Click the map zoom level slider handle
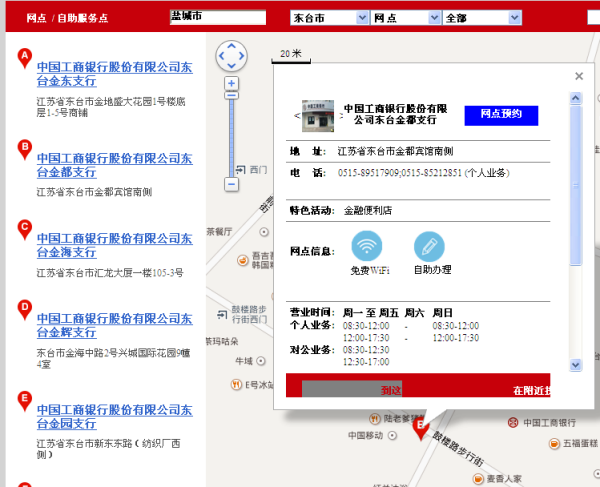Viewport: 600px width, 487px height. click(x=231, y=96)
